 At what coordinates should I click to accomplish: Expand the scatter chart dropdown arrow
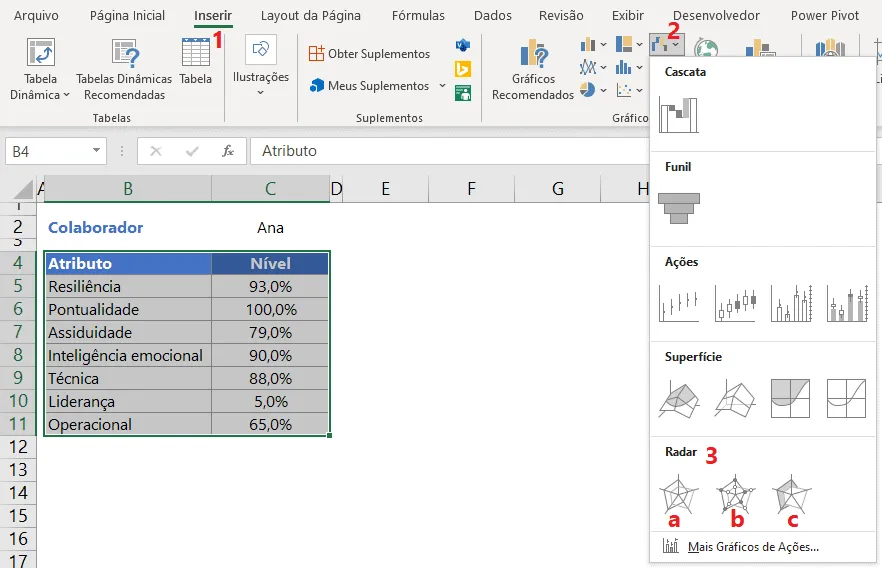[x=640, y=90]
